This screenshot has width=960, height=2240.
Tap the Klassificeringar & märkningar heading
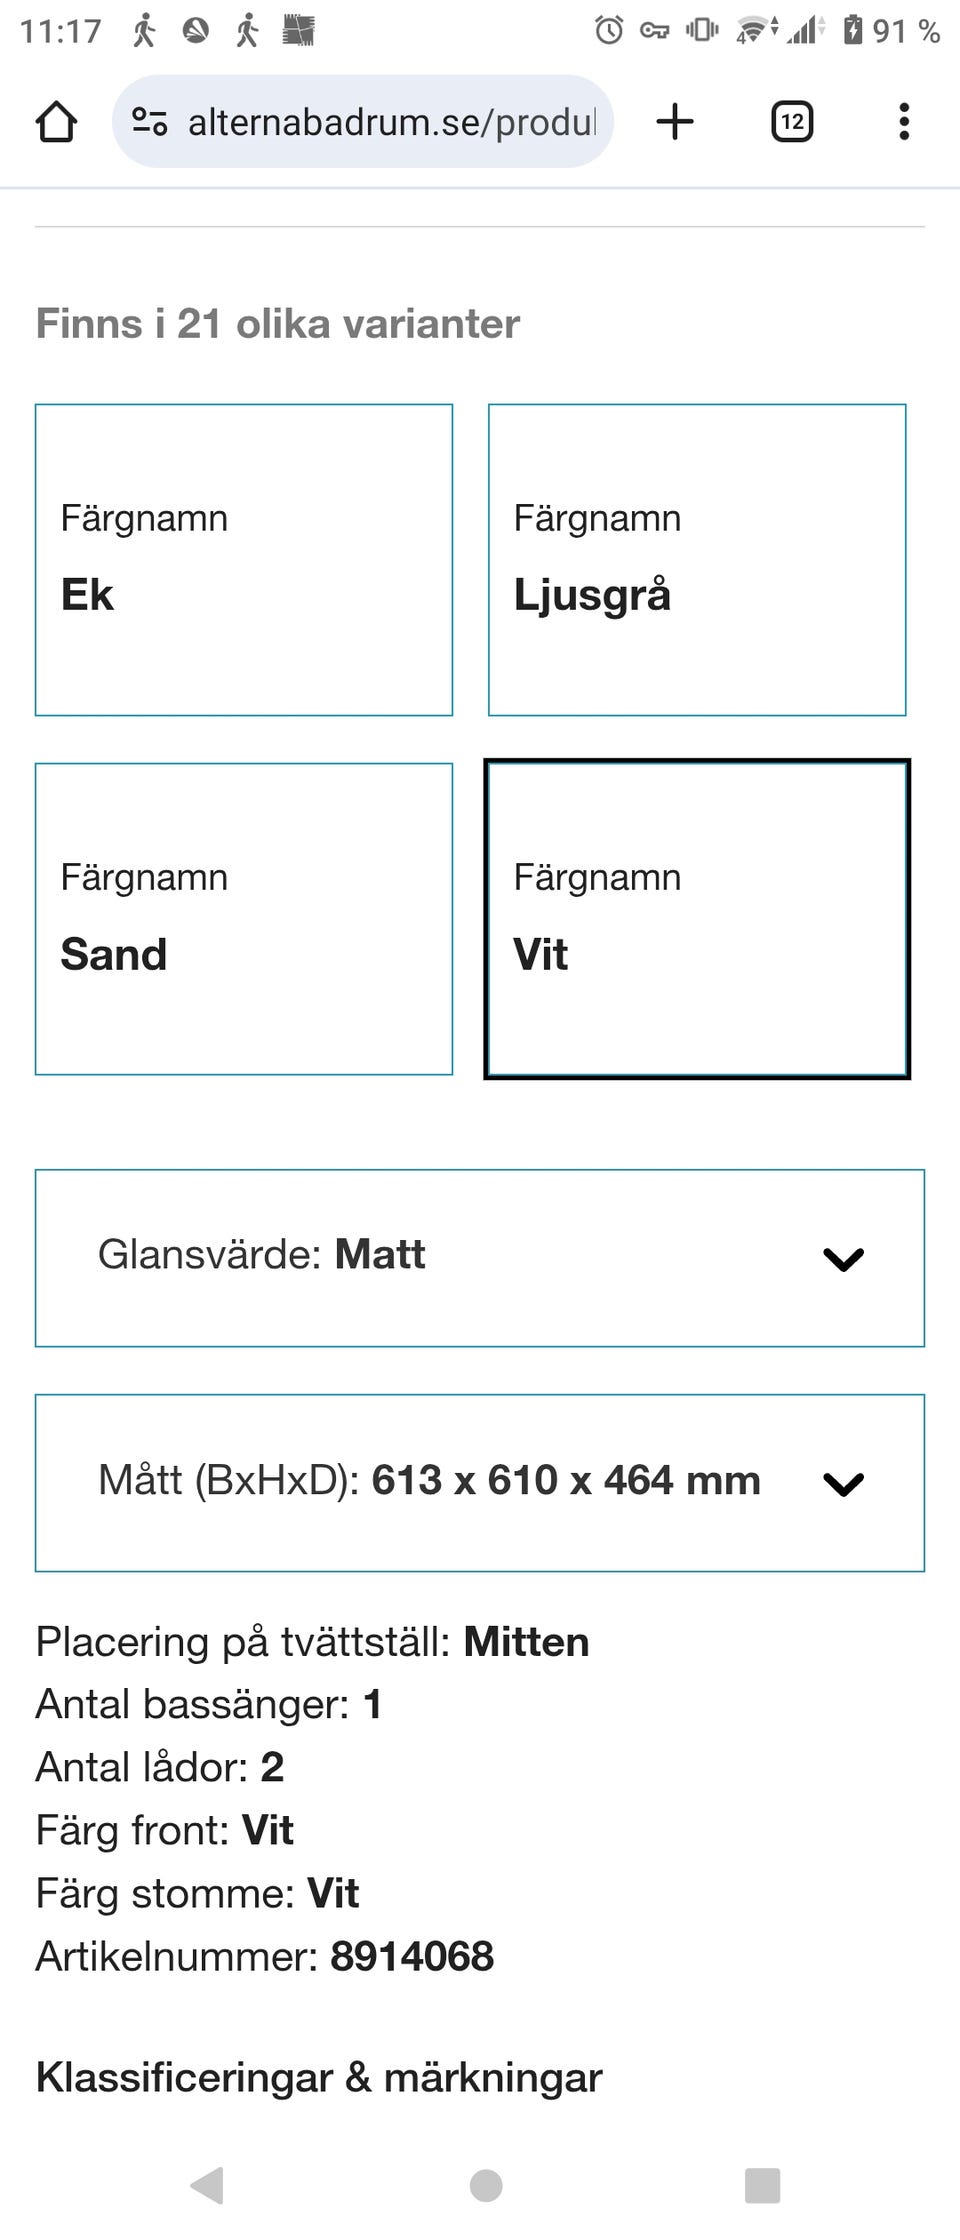(x=319, y=2077)
